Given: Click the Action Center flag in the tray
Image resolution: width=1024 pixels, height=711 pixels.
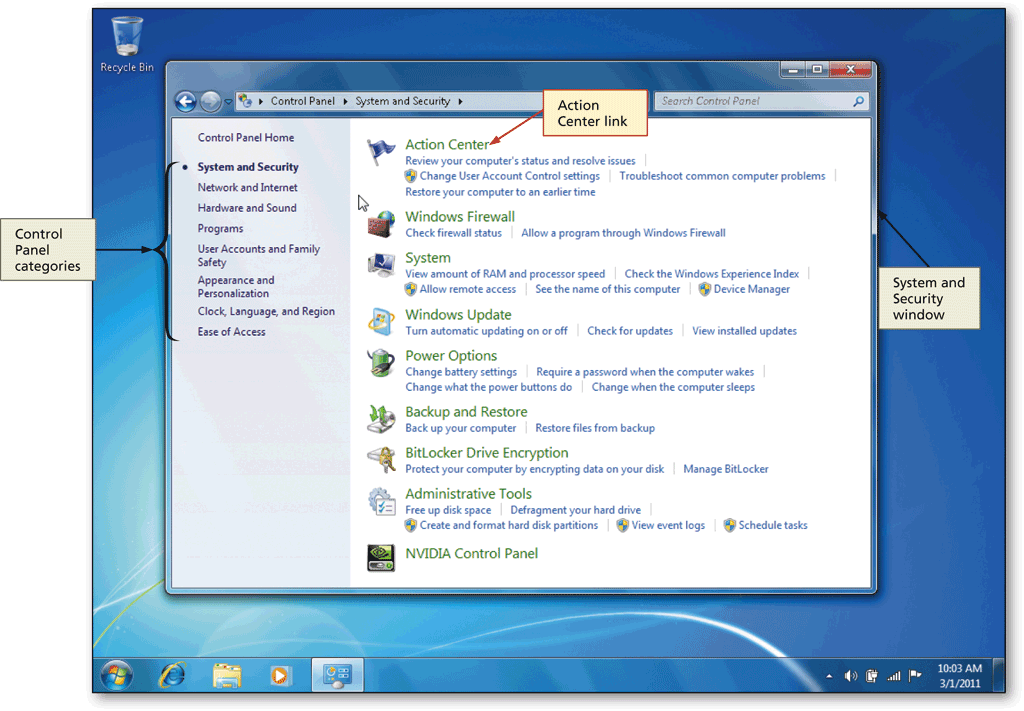Looking at the screenshot, I should pos(915,676).
